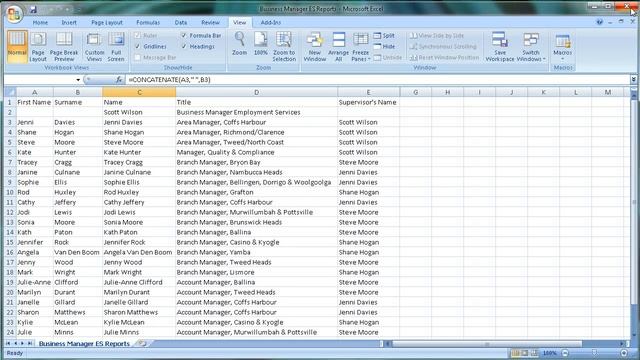Viewport: 640px width, 360px height.
Task: Switch to Page Layout view
Action: (38, 46)
